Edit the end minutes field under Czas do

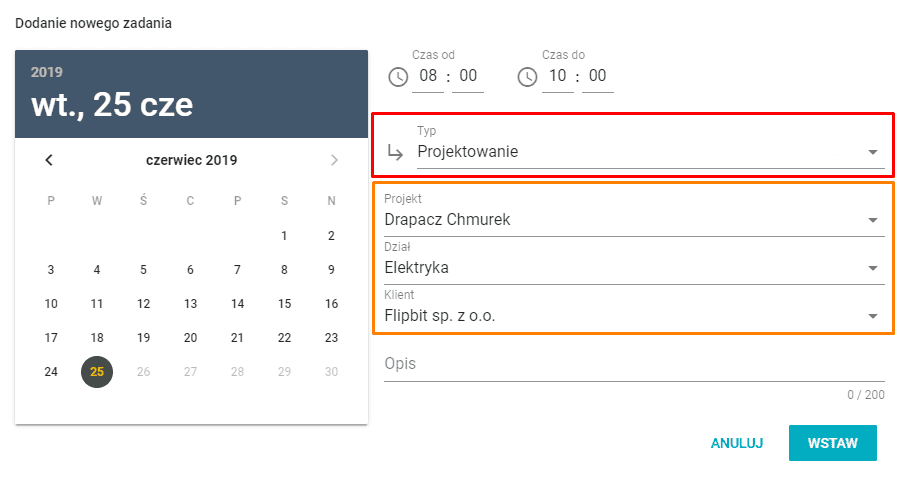click(598, 77)
